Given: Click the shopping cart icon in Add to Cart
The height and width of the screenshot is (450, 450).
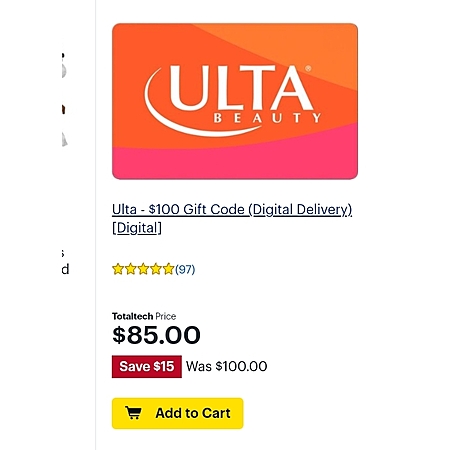Looking at the screenshot, I should (133, 413).
